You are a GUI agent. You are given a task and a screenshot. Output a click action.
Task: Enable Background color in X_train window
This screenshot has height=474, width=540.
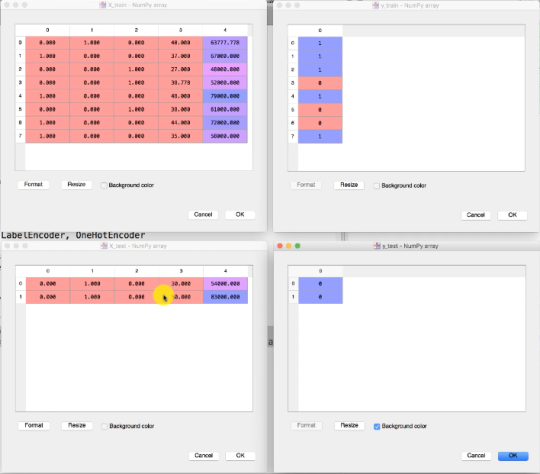(104, 185)
